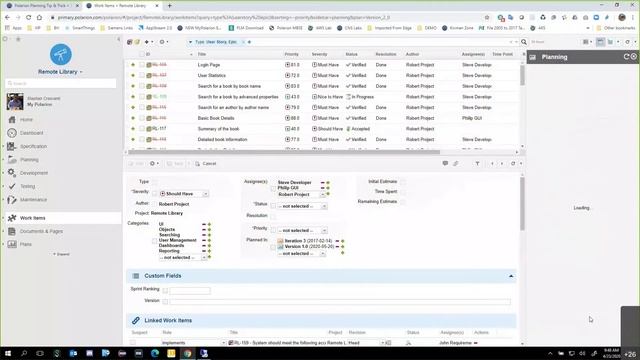Tick checkbox for Basic Book Details row
Image resolution: width=640 pixels, height=360 pixels.
coord(142,118)
